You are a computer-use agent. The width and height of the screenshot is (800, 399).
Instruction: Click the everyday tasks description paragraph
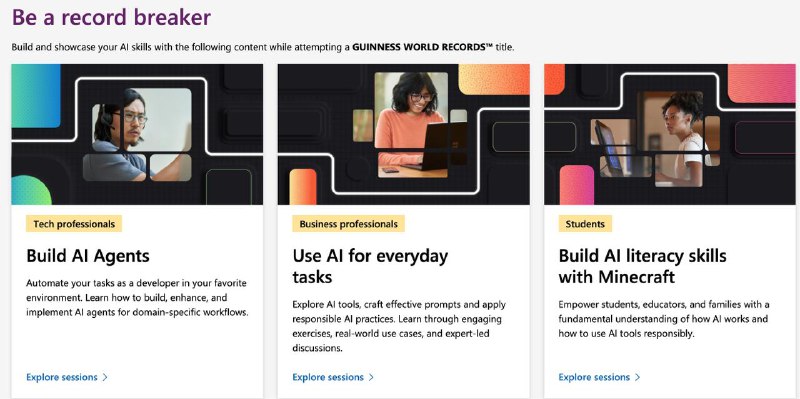[399, 327]
